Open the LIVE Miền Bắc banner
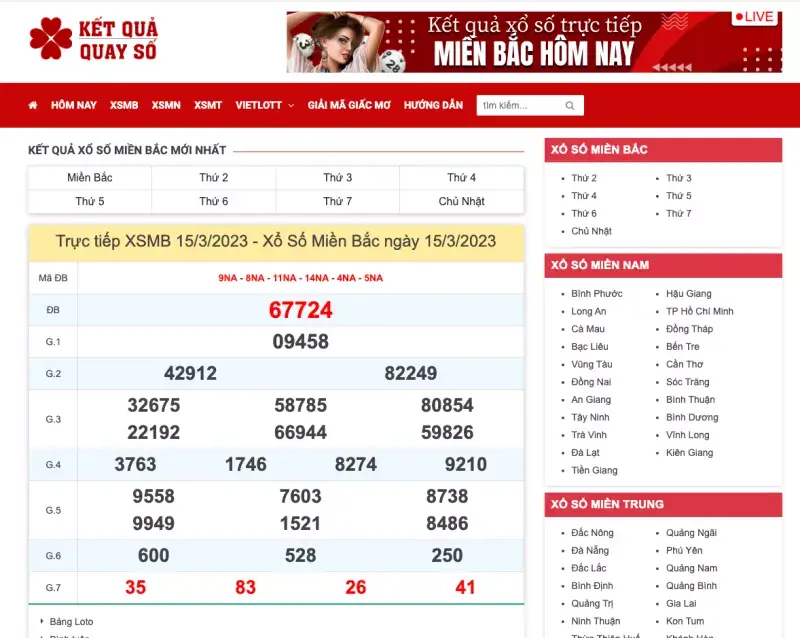Screen dimensions: 800x638 click(x=533, y=42)
